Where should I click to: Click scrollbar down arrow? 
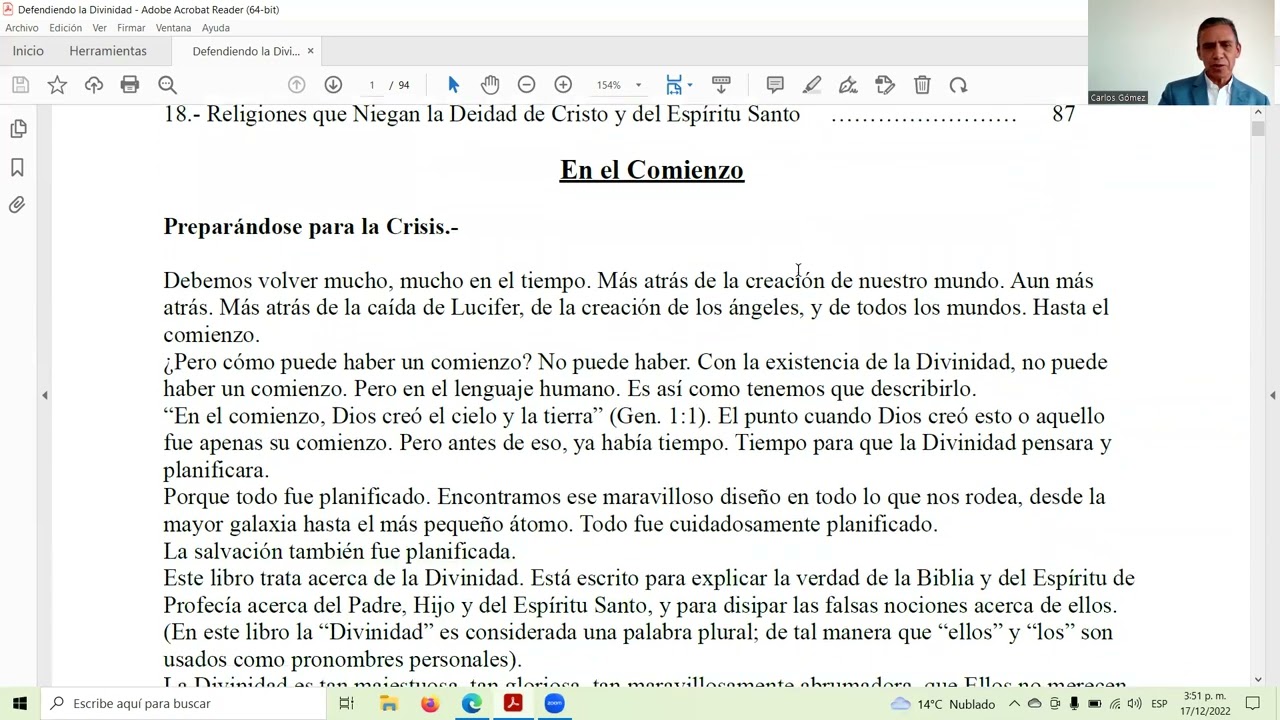(x=1258, y=679)
